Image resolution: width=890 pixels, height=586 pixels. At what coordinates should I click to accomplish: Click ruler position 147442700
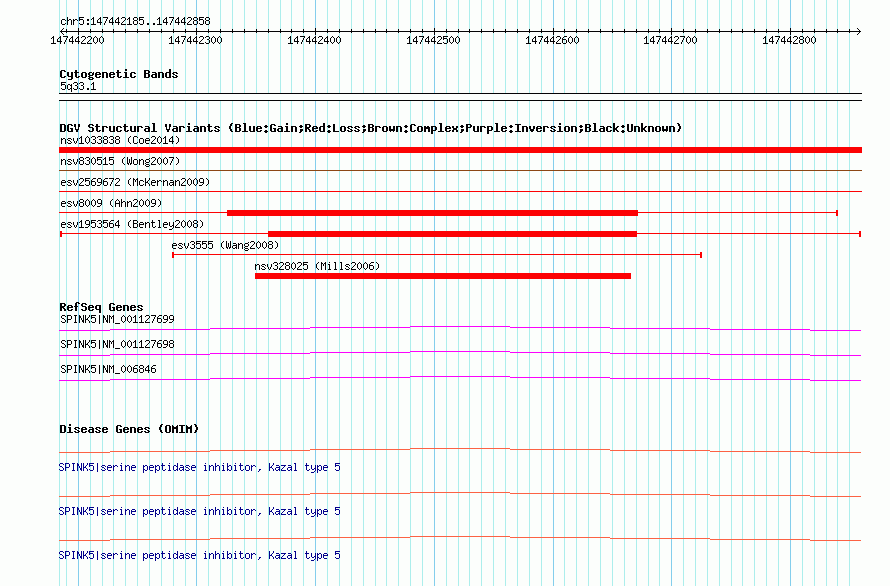click(670, 40)
